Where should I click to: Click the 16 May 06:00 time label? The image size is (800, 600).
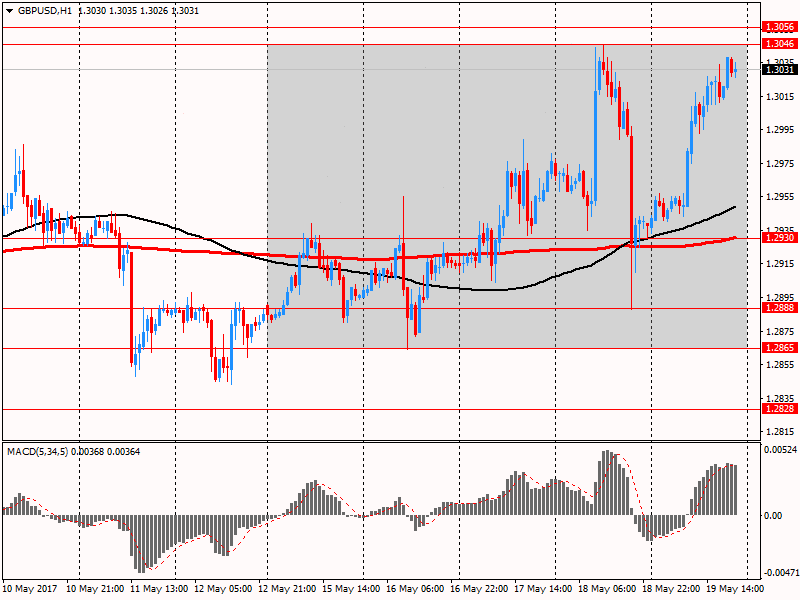tap(415, 589)
